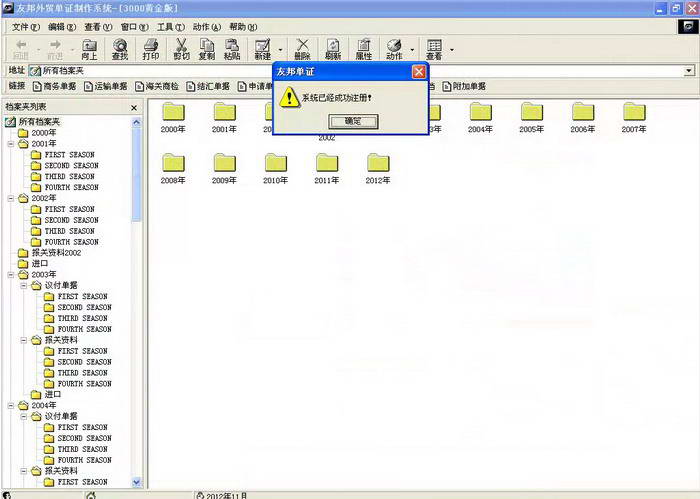Select 进口 folder under 2002年
Viewport: 700px width, 499px height.
33,264
